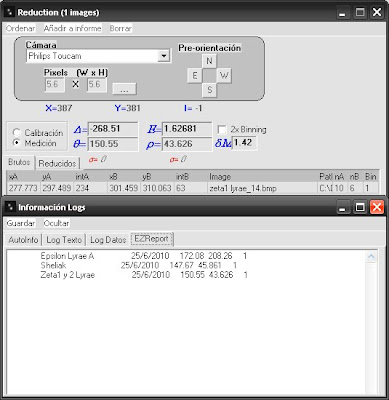Image resolution: width=389 pixels, height=400 pixels.
Task: Click the rho value 43.626 field
Action: coord(187,144)
